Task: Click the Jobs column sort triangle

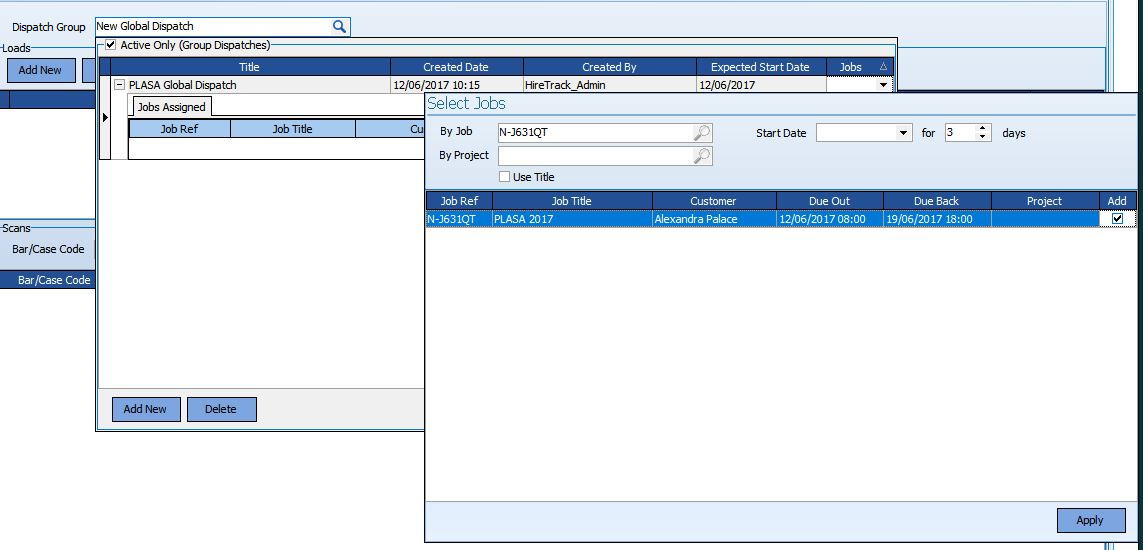Action: point(882,67)
